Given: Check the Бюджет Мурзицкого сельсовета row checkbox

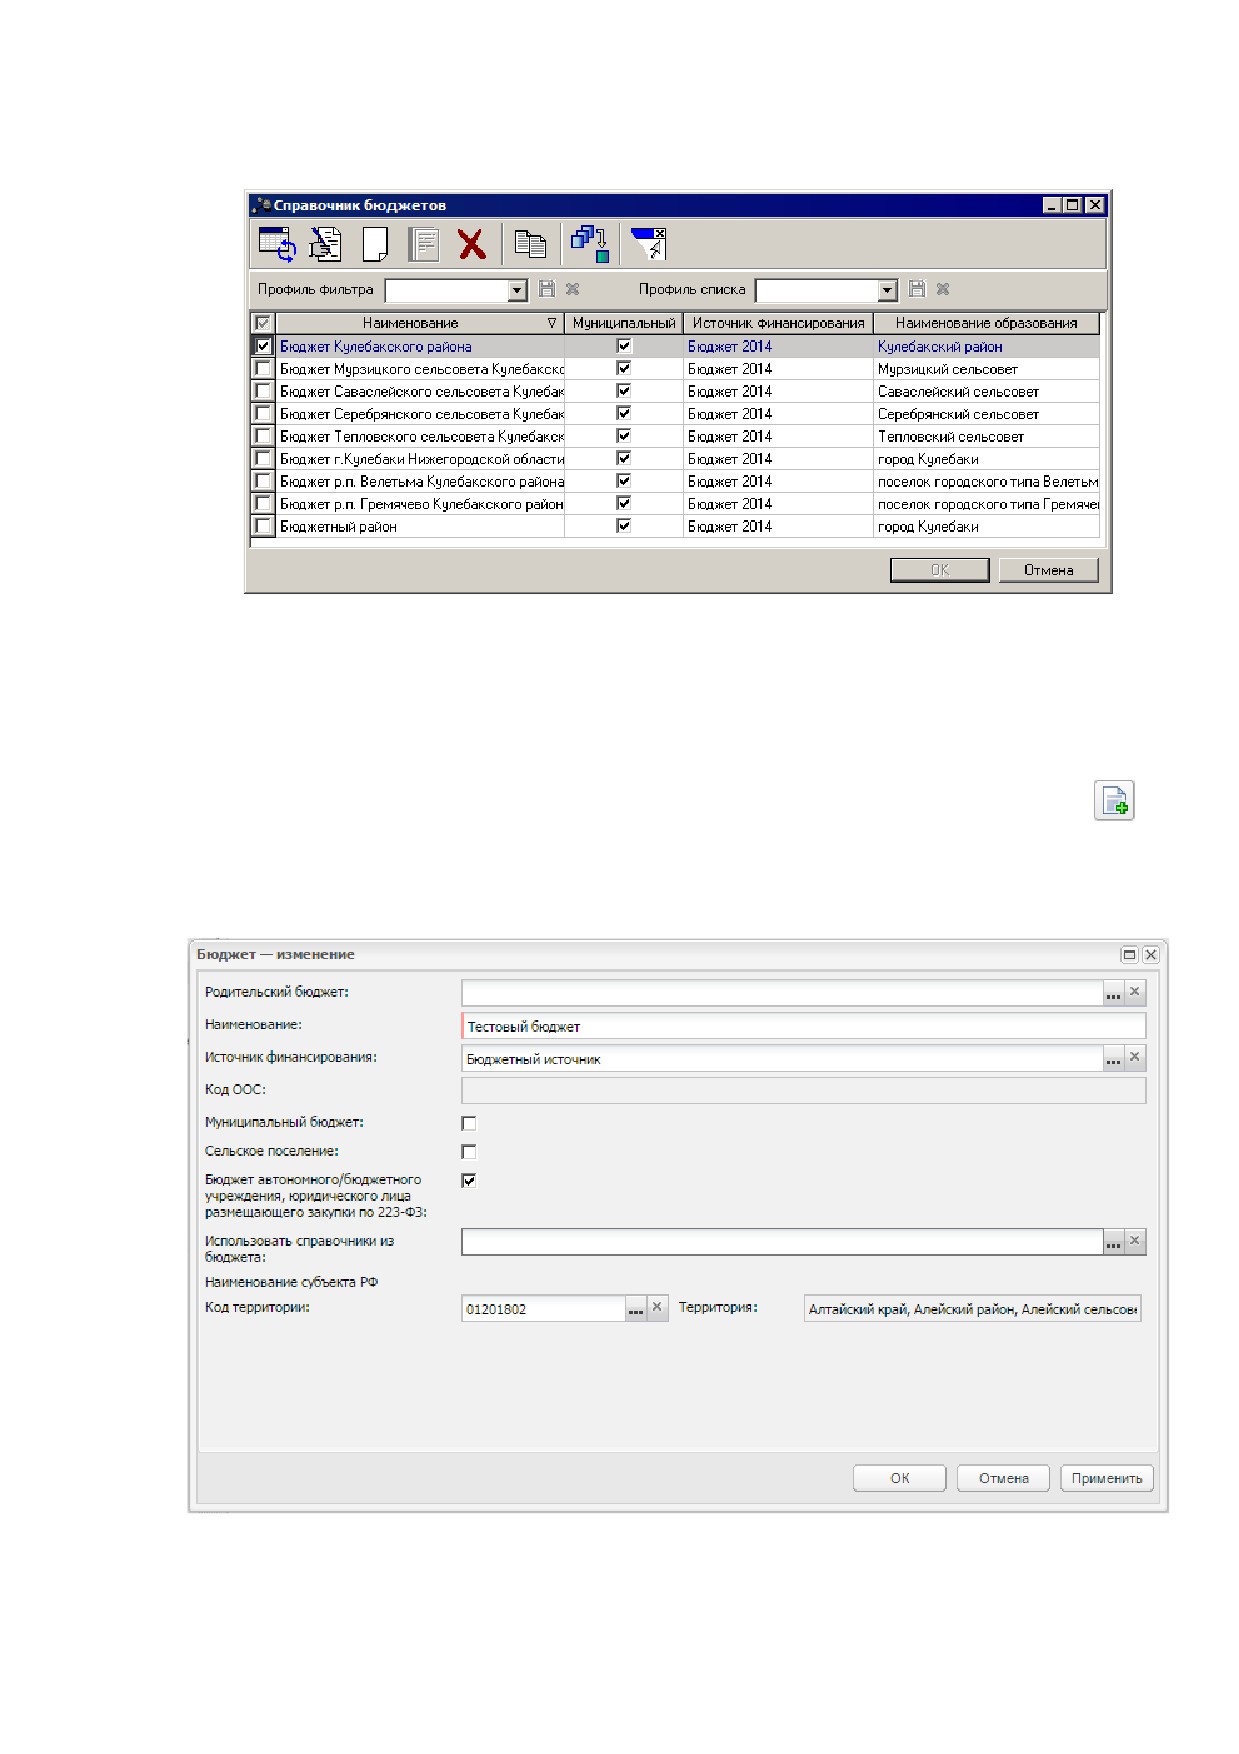Looking at the screenshot, I should tap(263, 369).
